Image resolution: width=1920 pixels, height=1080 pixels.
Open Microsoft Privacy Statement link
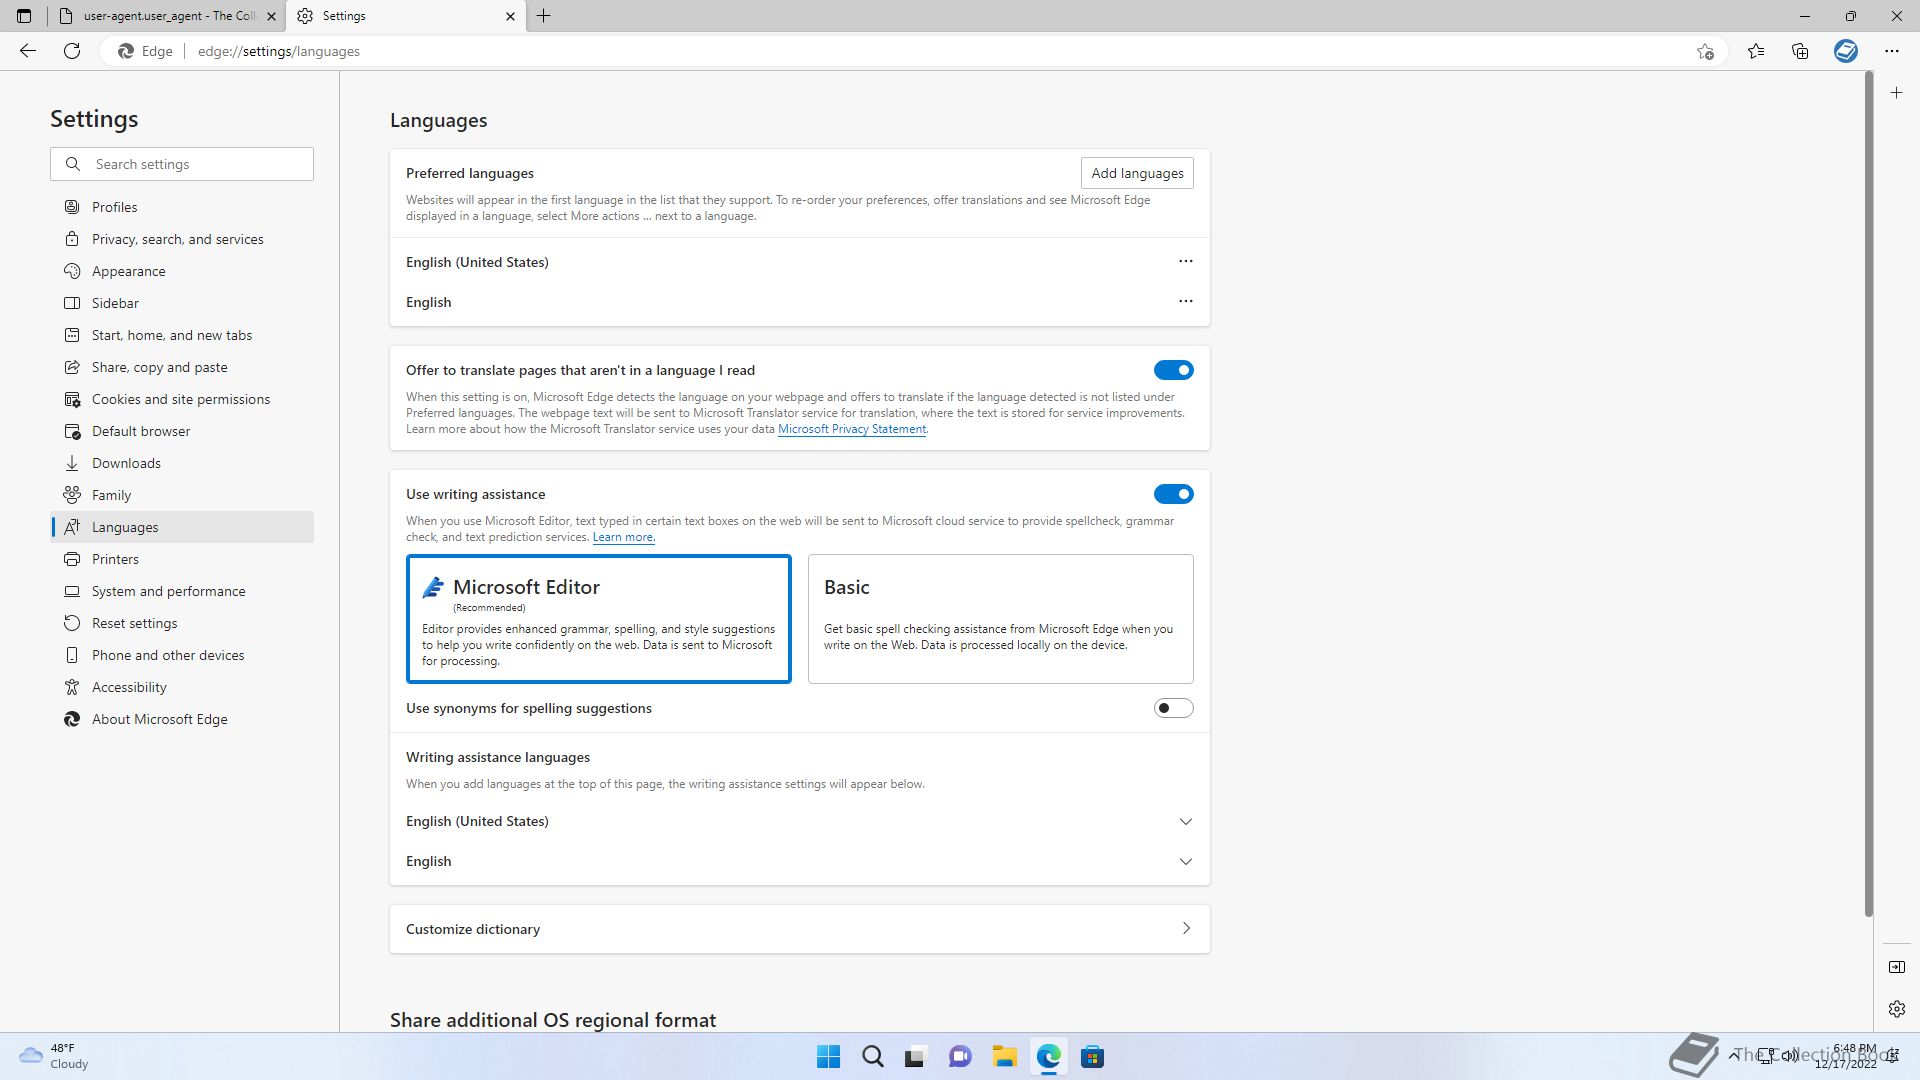tap(852, 429)
